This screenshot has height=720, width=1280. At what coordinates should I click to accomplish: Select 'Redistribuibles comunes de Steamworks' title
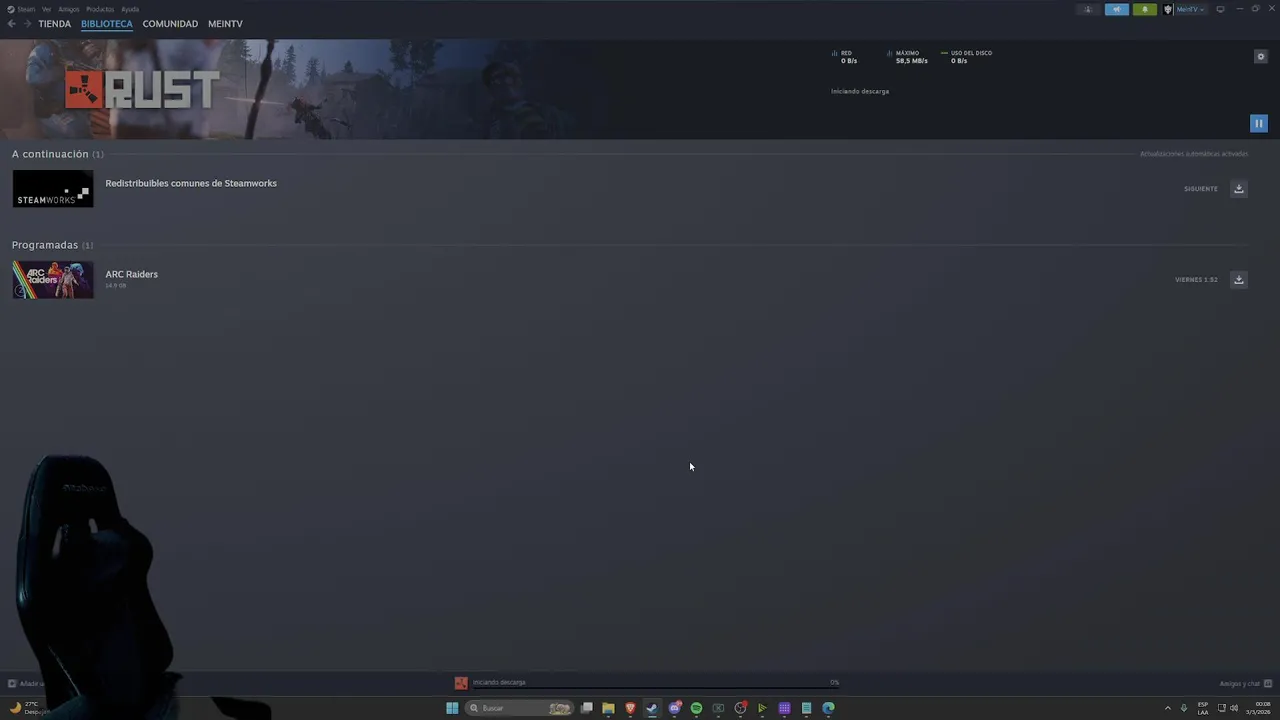pos(191,183)
